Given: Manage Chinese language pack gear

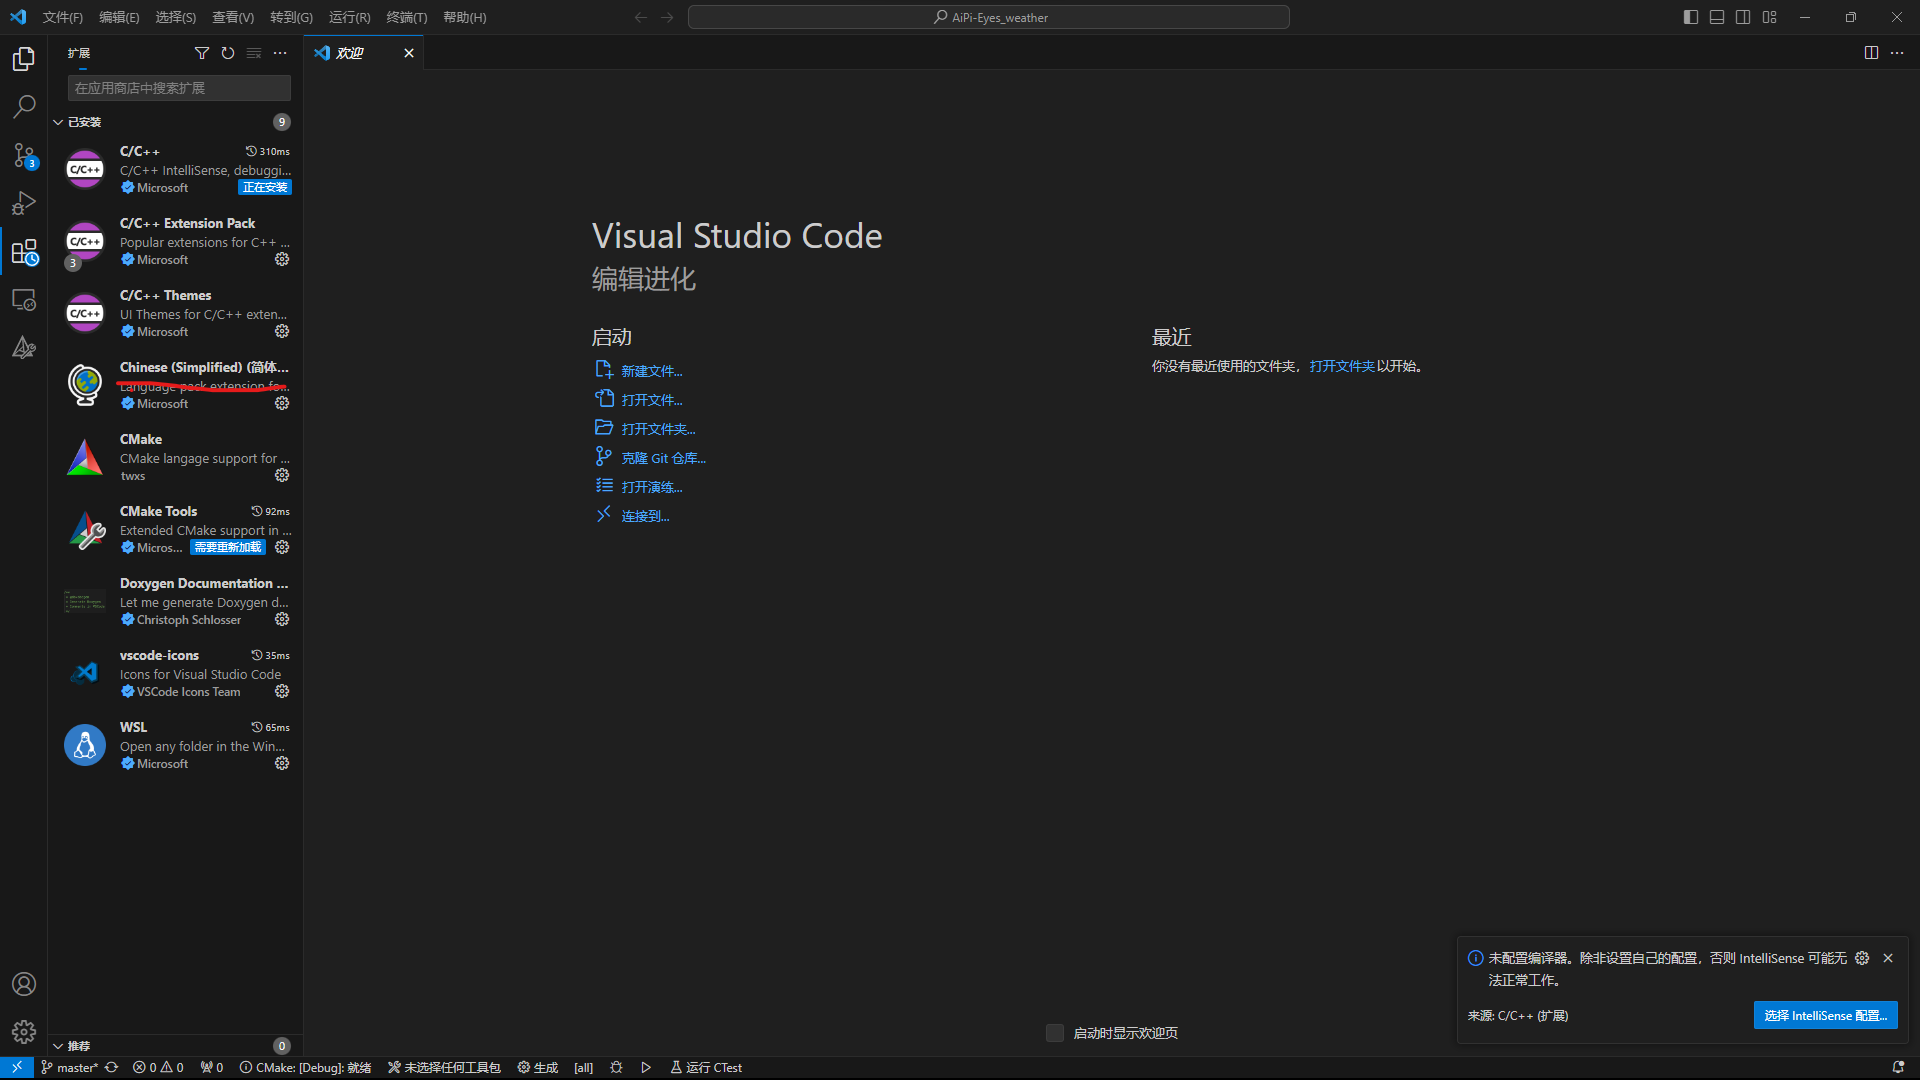Looking at the screenshot, I should (x=282, y=403).
